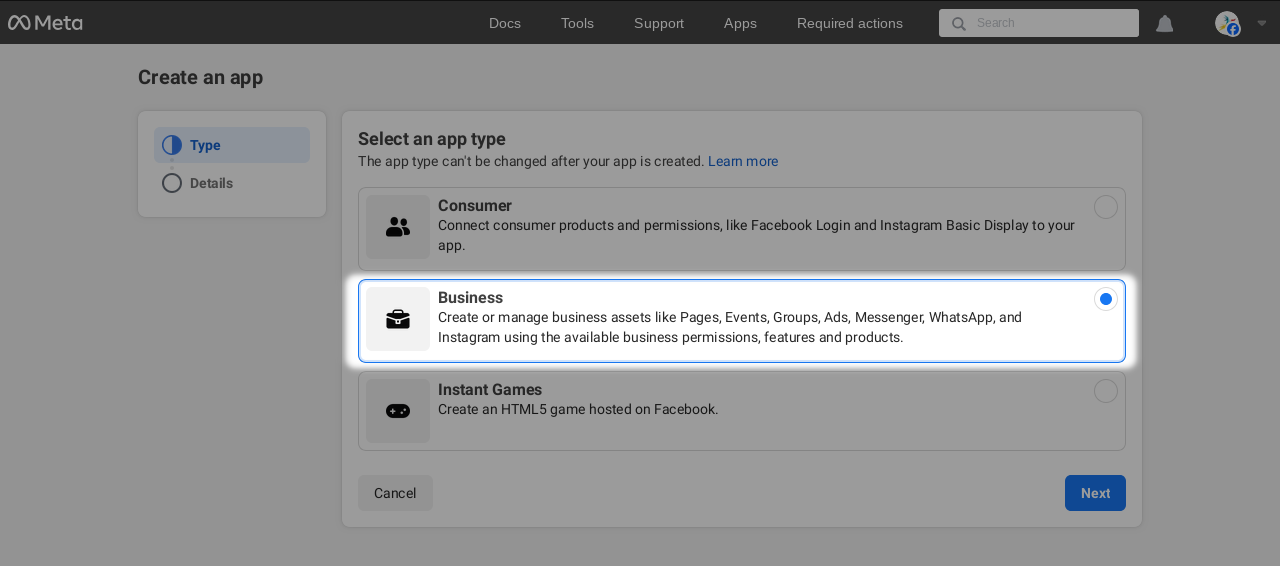Open the profile avatar menu
This screenshot has height=566, width=1280.
point(1227,23)
